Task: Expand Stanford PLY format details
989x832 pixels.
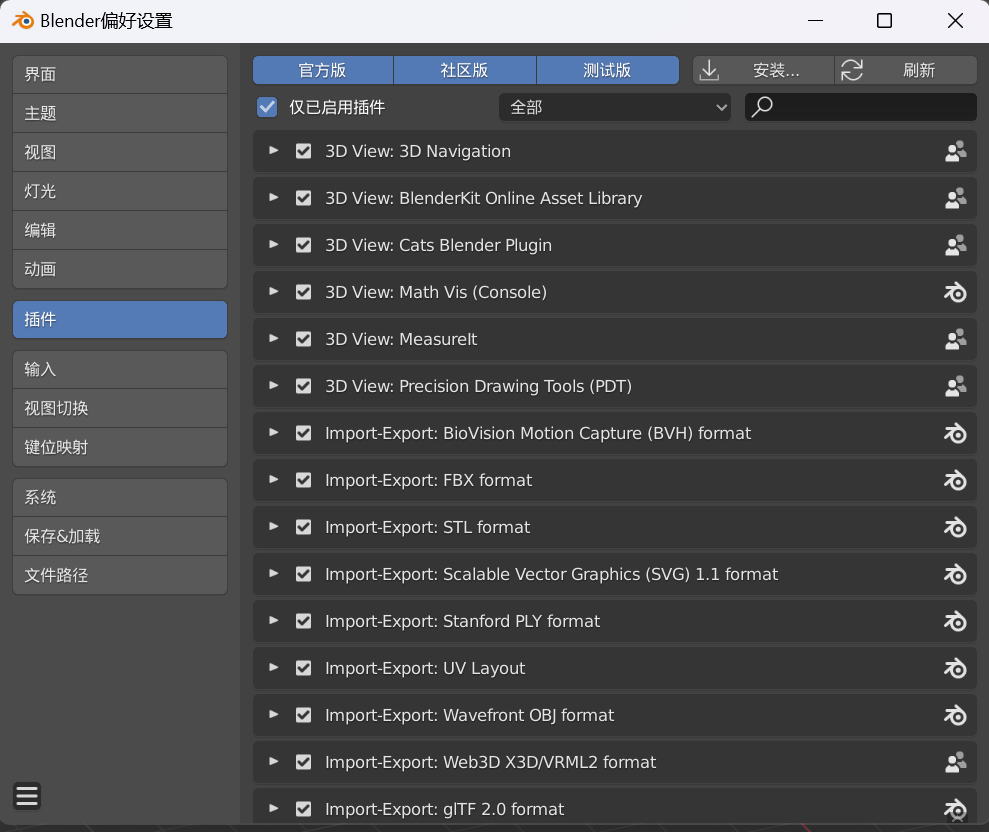Action: click(273, 621)
